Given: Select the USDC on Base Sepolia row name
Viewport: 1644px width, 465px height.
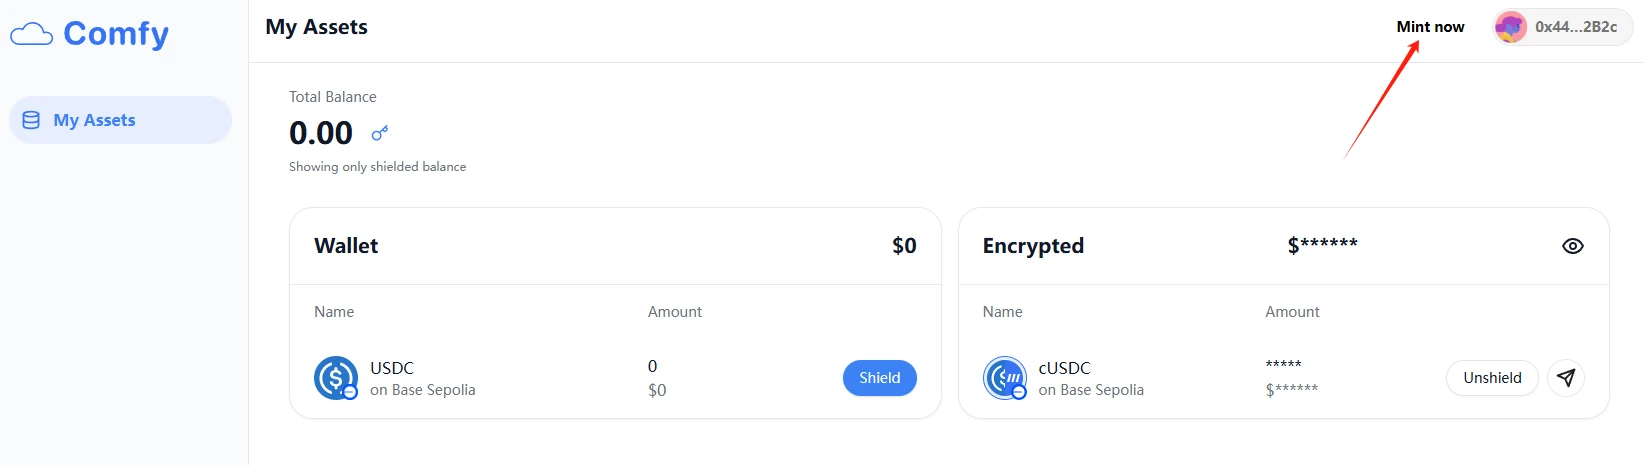Looking at the screenshot, I should click(x=422, y=378).
